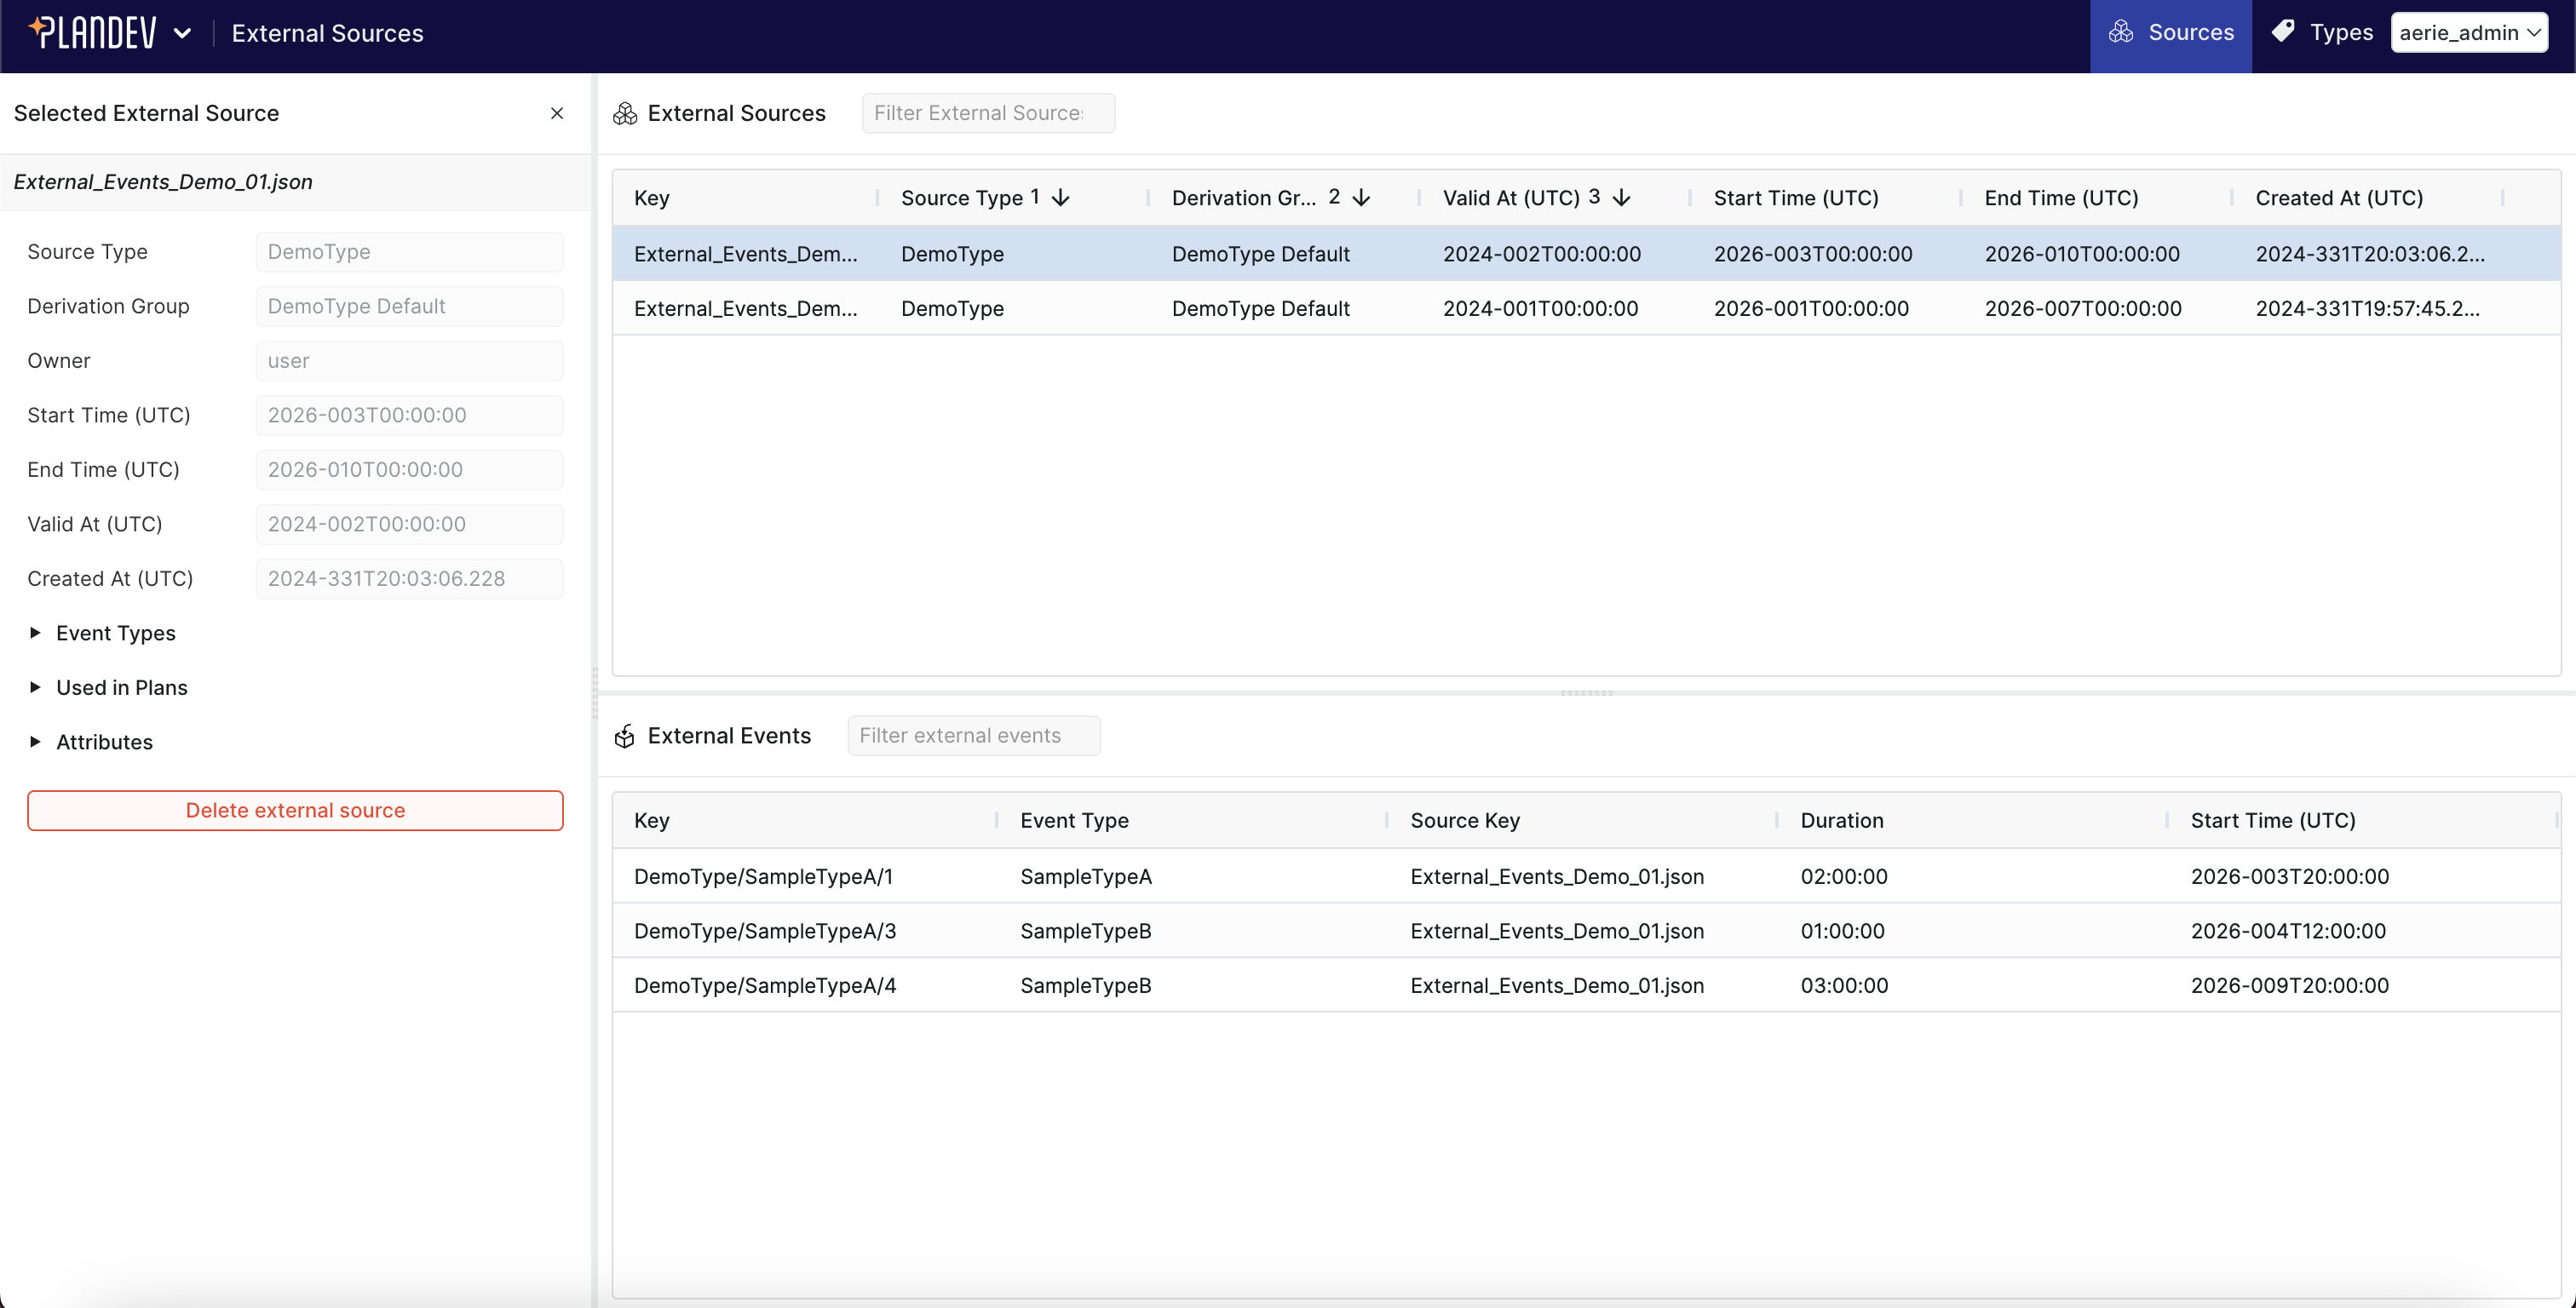Click the External Events panel icon
This screenshot has width=2576, height=1308.
coord(624,735)
